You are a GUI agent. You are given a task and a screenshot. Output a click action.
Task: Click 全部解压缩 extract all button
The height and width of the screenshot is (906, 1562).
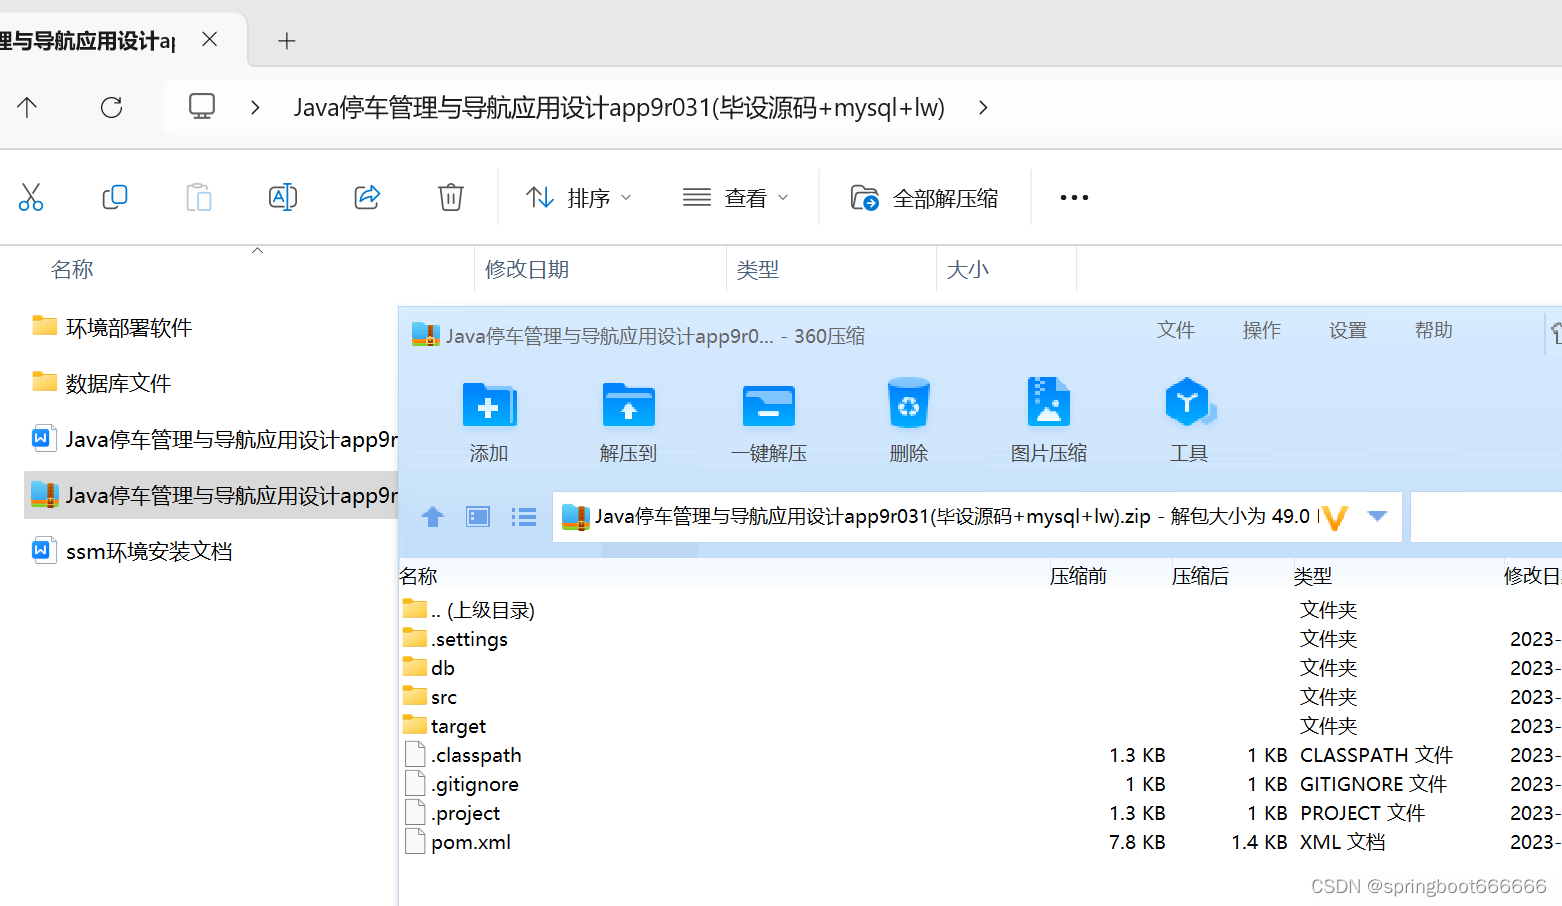(924, 198)
